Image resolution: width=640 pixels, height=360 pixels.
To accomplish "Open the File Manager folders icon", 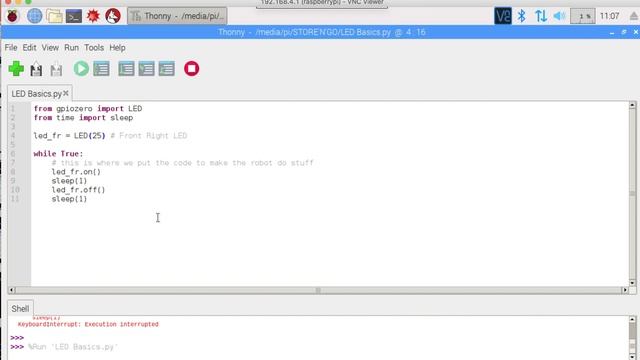I will [54, 16].
